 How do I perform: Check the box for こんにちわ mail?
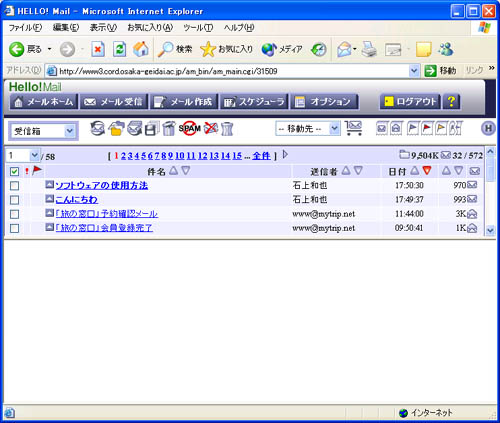14,200
